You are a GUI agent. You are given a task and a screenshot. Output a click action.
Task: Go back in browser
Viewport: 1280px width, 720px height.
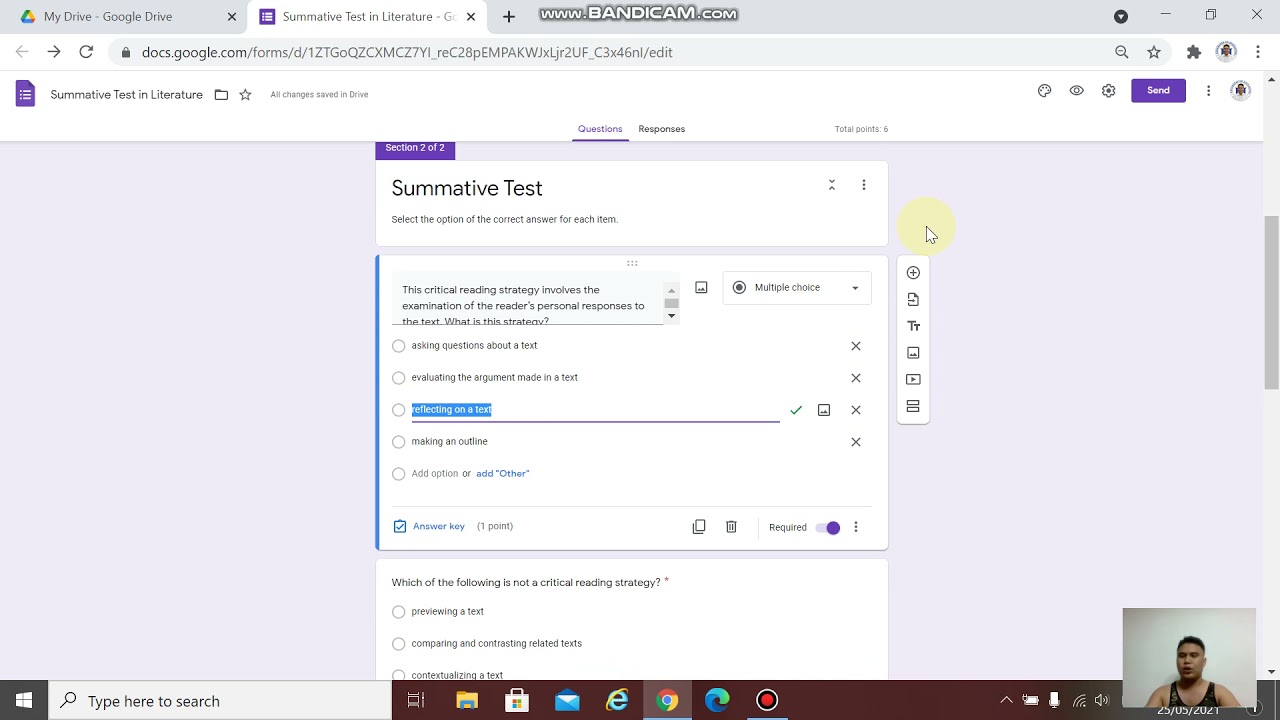pos(22,52)
